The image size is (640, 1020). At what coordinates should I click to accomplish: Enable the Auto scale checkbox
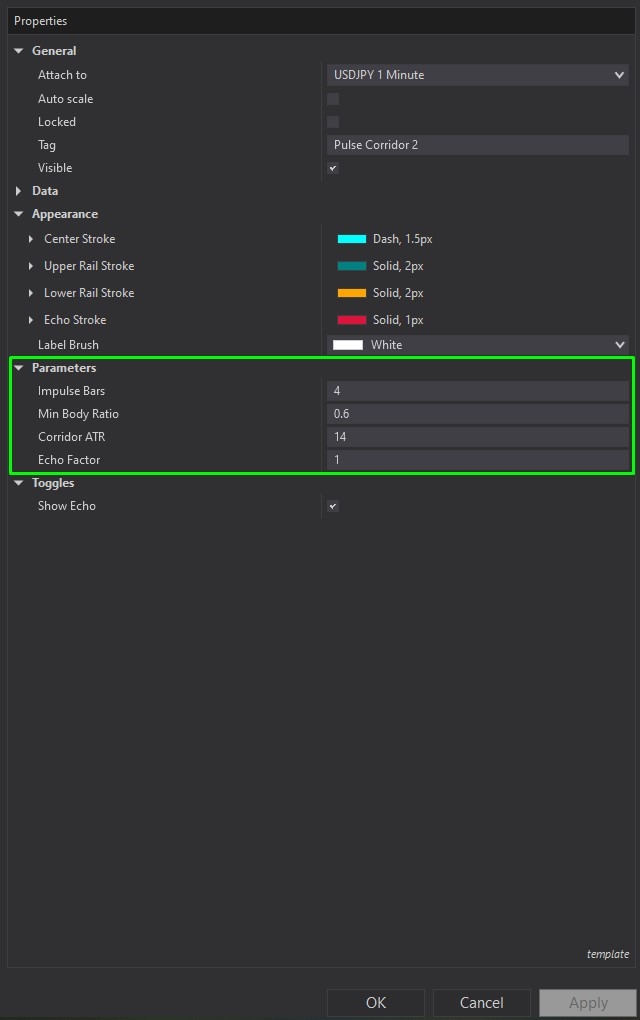(333, 99)
